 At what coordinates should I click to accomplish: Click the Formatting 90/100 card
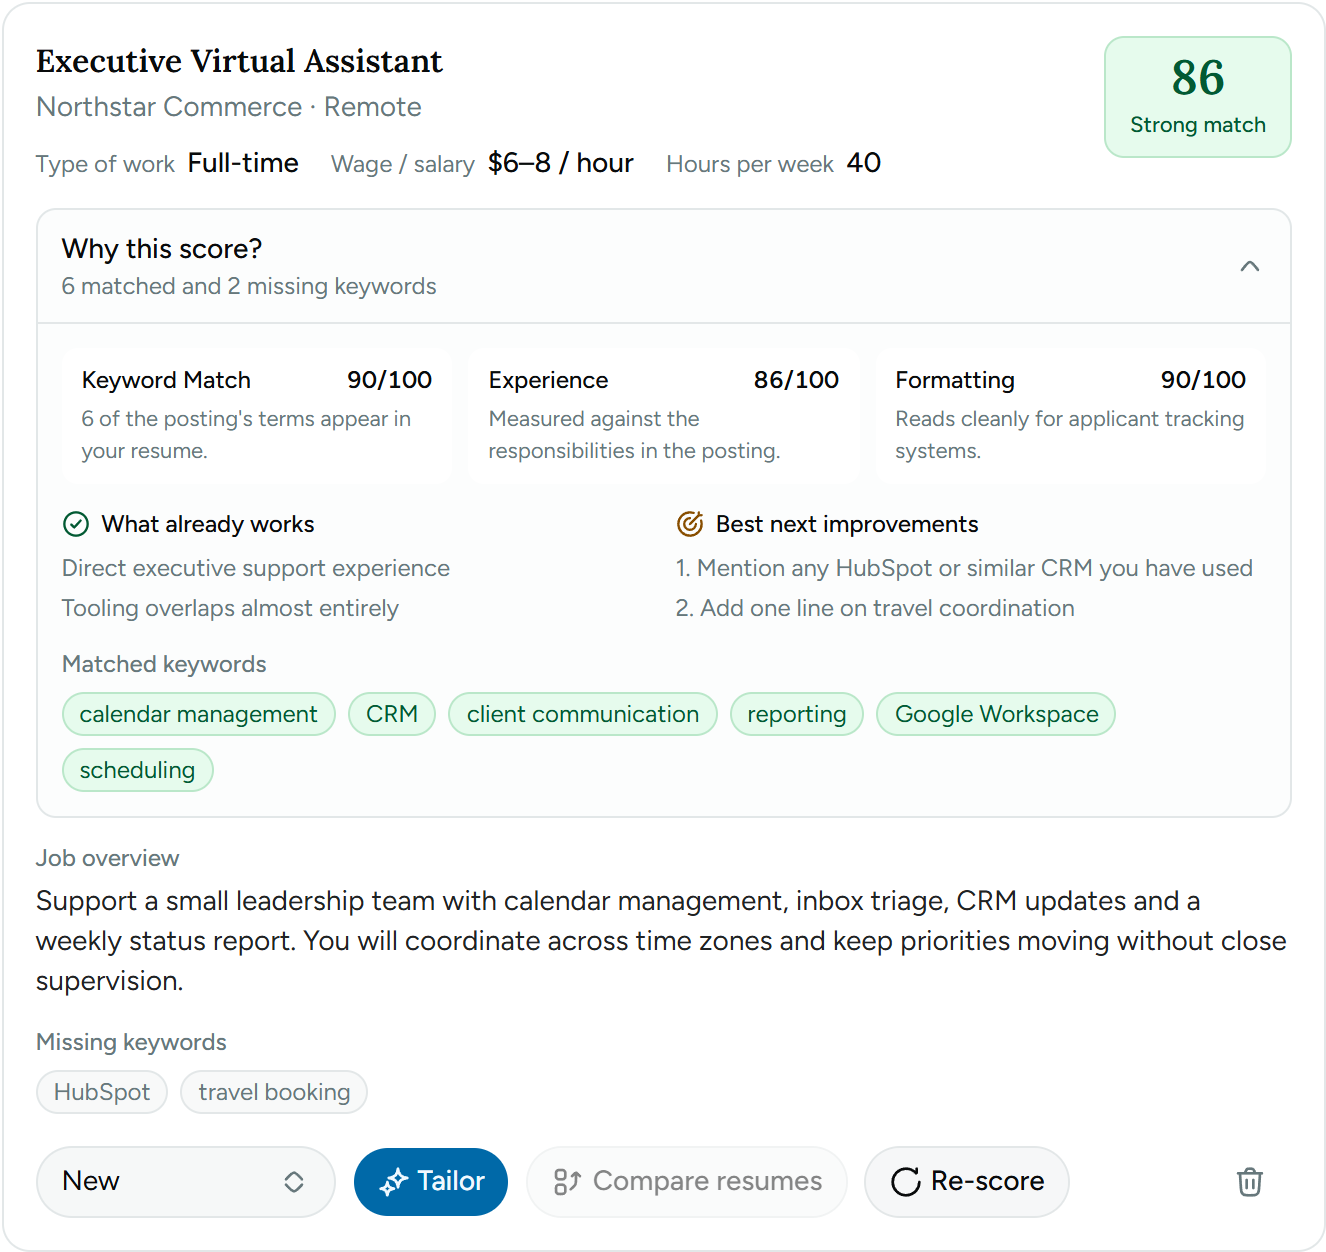click(1070, 415)
